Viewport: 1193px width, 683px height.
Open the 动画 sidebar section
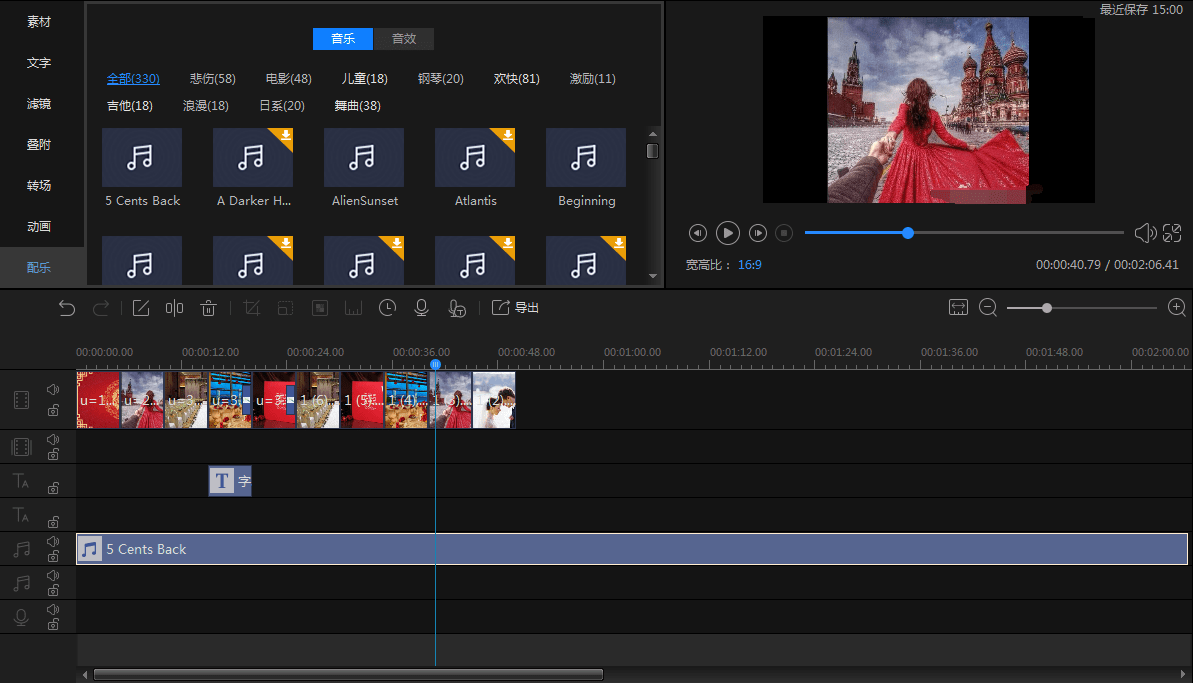39,227
